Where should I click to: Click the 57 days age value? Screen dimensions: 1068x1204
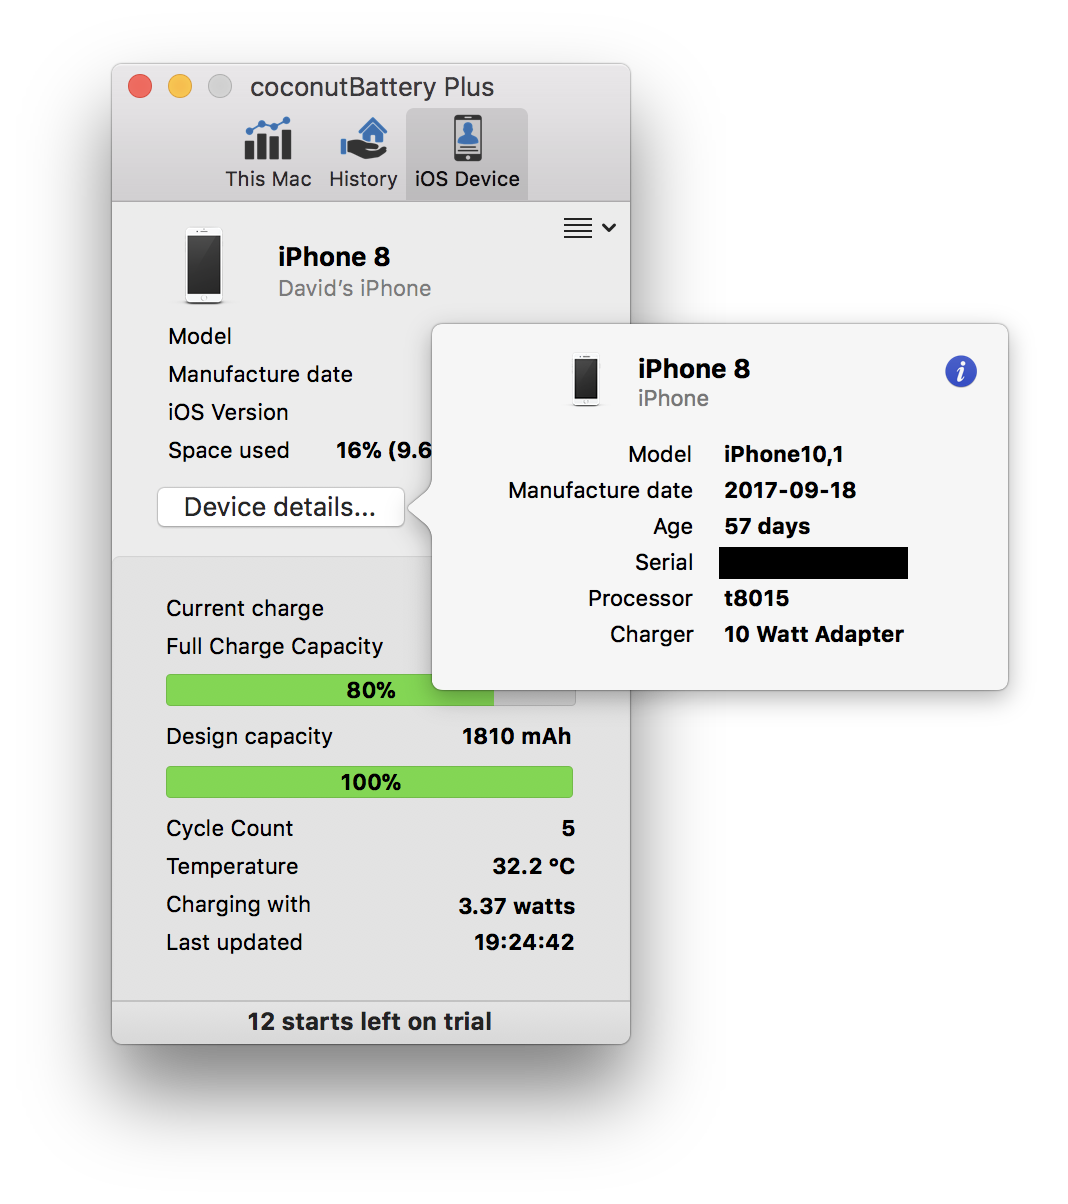coord(767,526)
